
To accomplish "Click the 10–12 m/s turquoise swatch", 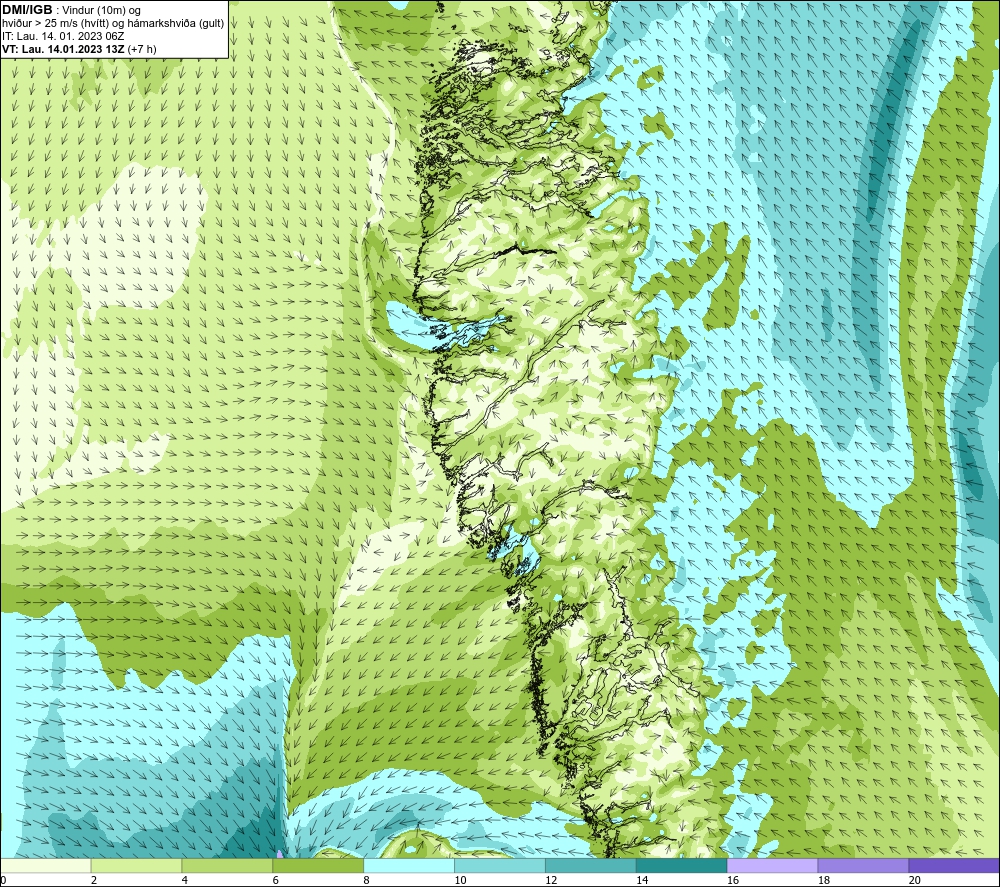I will pos(499,865).
